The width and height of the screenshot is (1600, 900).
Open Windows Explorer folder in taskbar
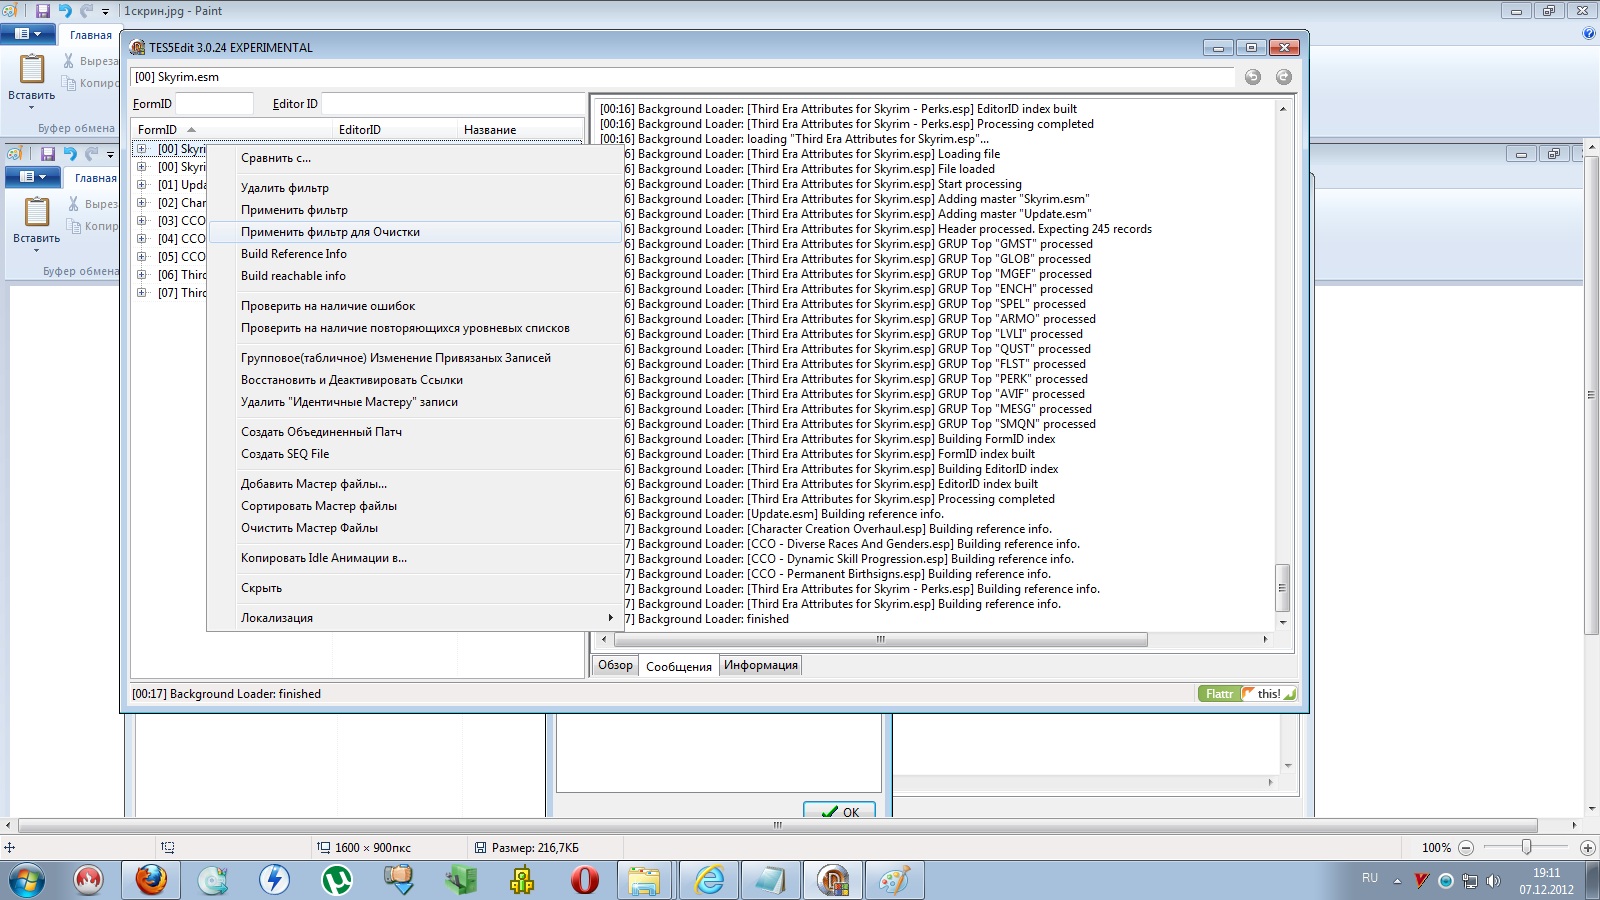pos(644,880)
